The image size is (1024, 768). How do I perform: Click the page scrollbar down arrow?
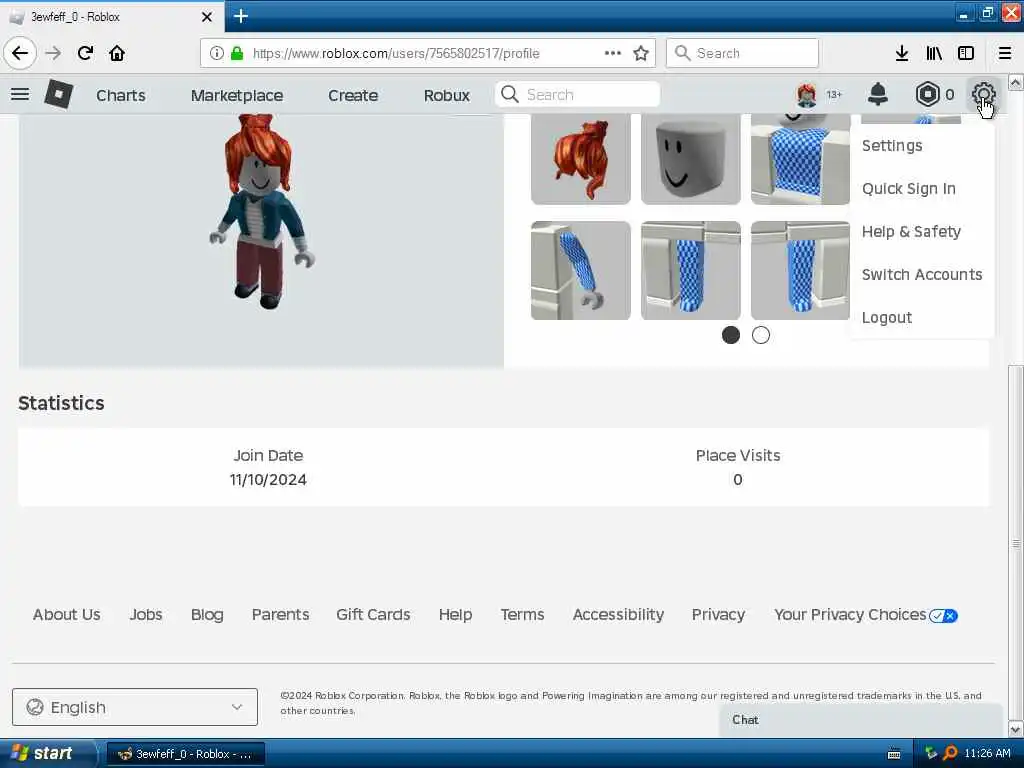coord(1016,729)
